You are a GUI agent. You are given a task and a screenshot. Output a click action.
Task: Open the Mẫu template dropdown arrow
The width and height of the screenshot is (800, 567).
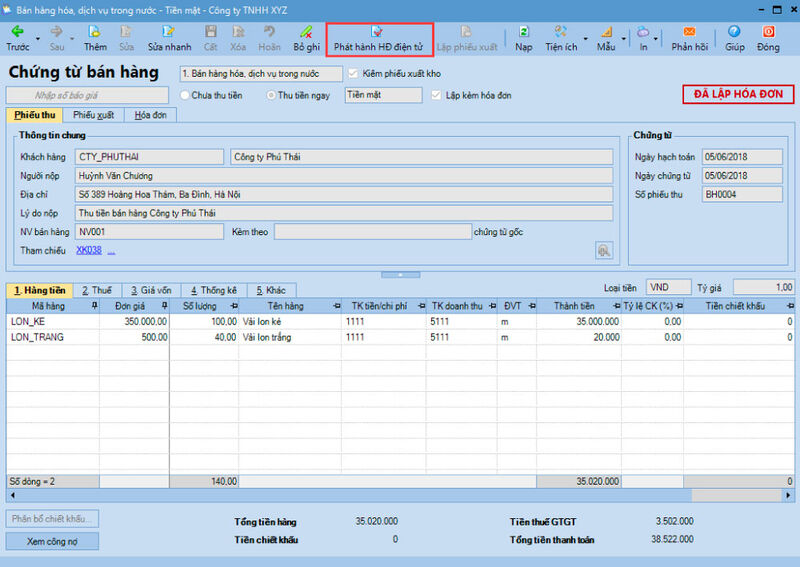tap(625, 39)
